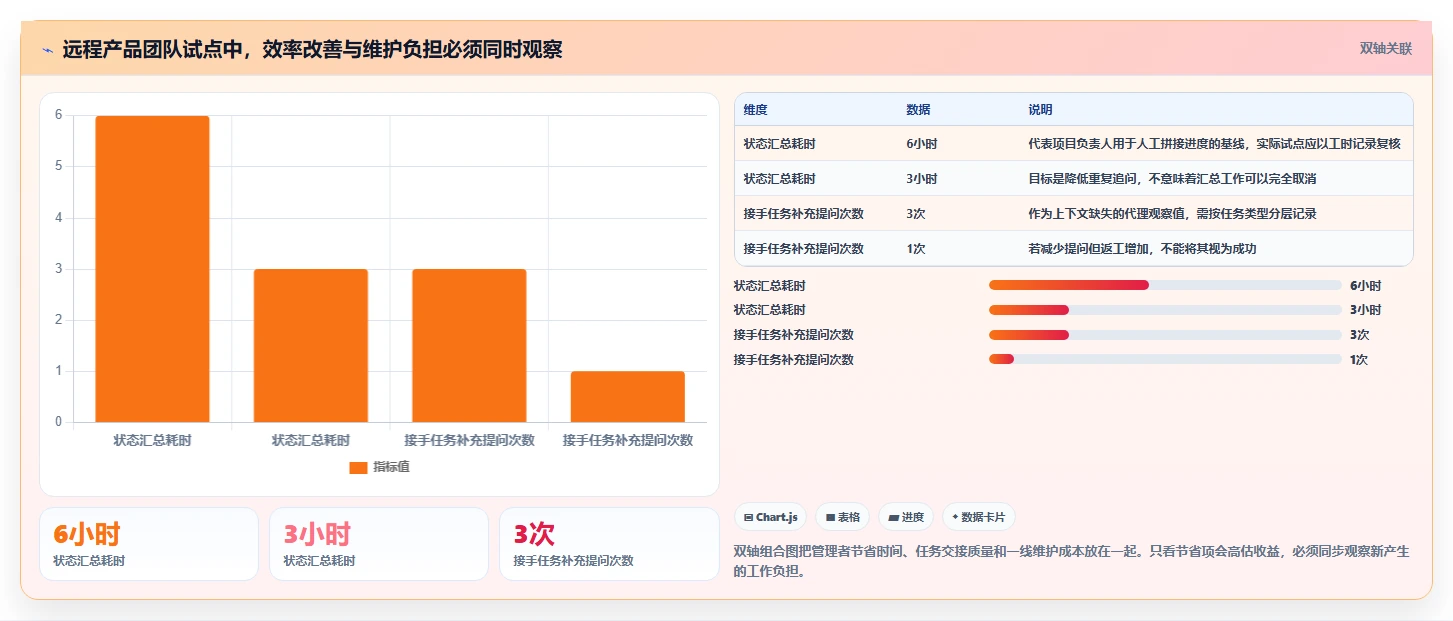Click the 状态汇总耗时 chart bar valued 3
The width and height of the screenshot is (1453, 621).
click(x=311, y=346)
